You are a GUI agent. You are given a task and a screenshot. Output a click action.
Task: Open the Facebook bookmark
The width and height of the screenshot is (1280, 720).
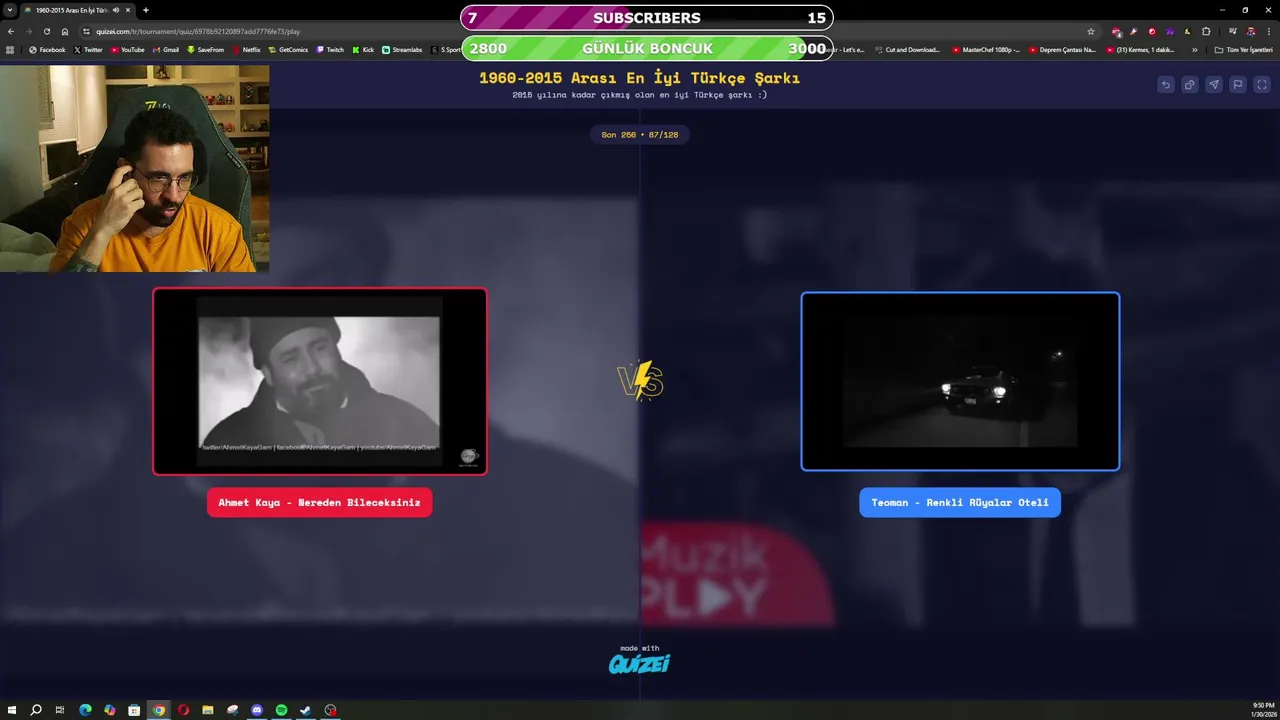(x=47, y=49)
